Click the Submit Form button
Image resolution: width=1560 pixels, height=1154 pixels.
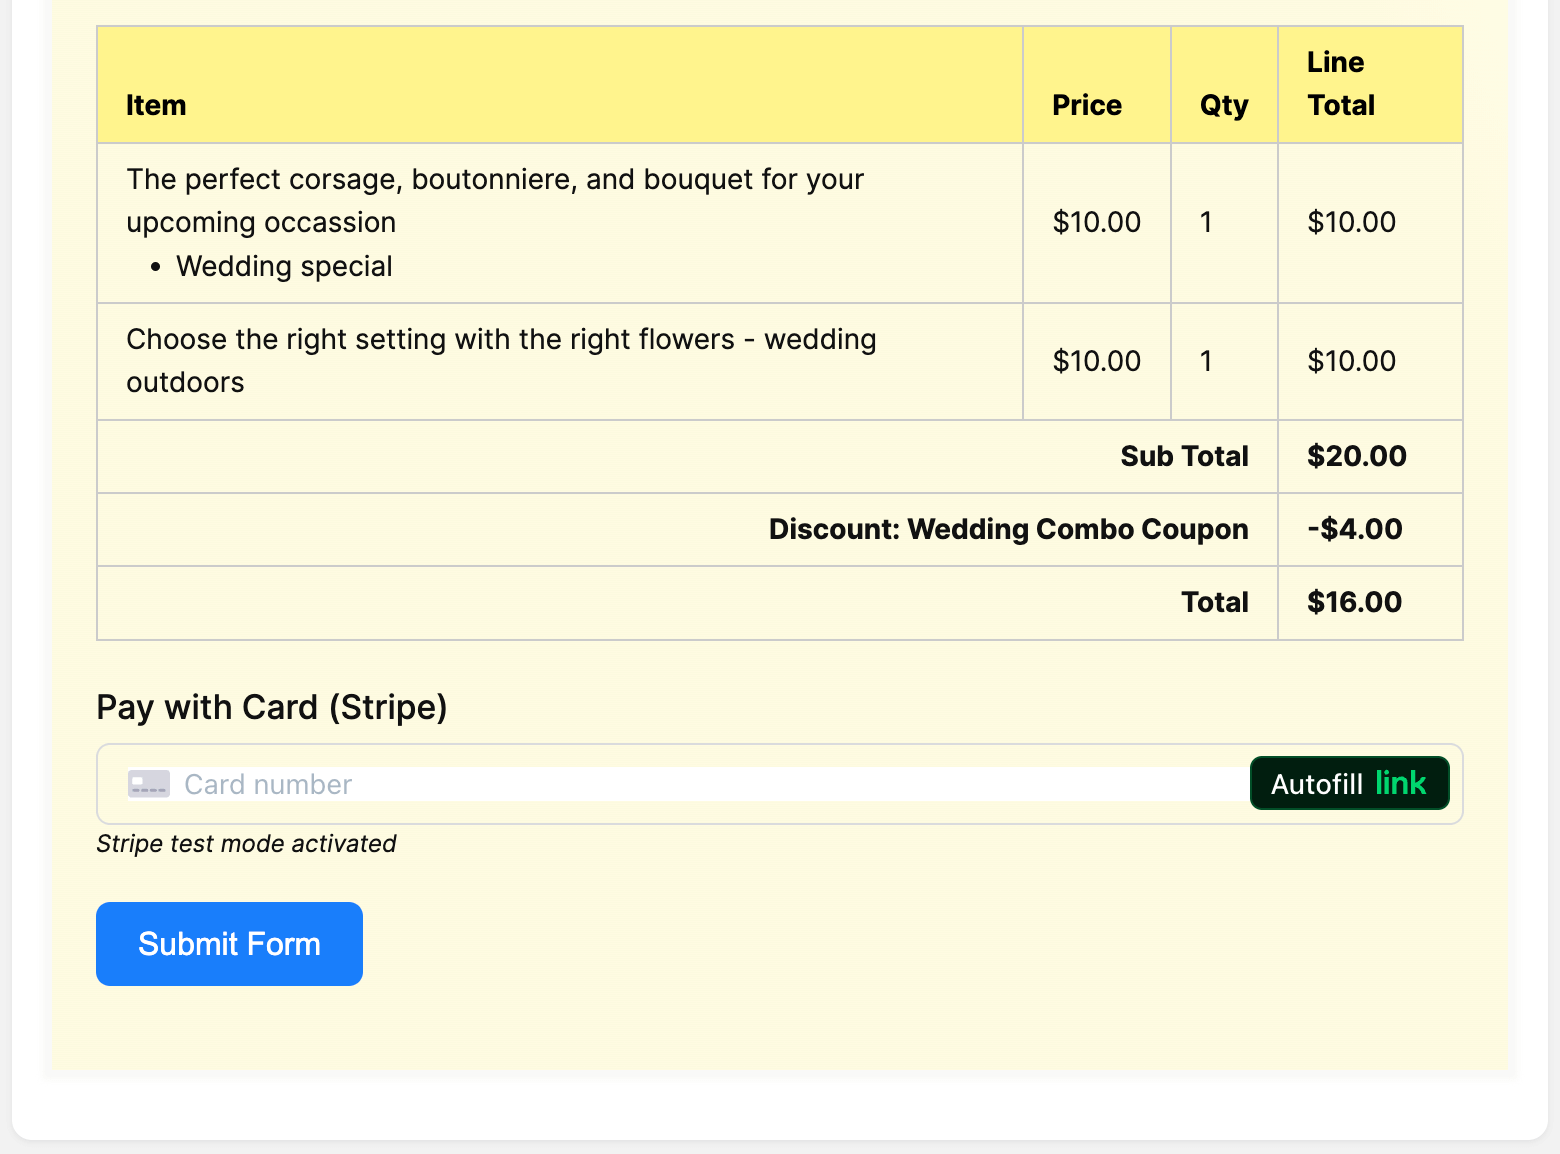pos(229,943)
